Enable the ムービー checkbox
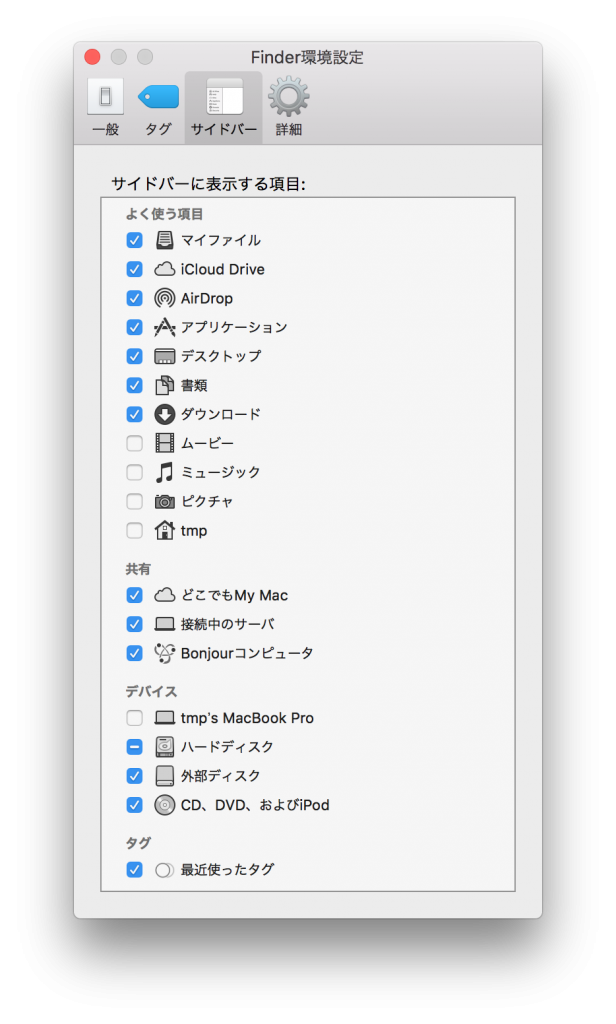The height and width of the screenshot is (1024, 616). (x=135, y=443)
